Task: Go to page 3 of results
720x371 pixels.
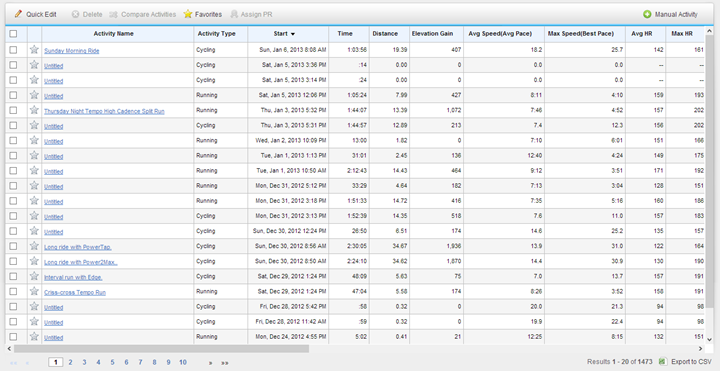Action: 84,362
